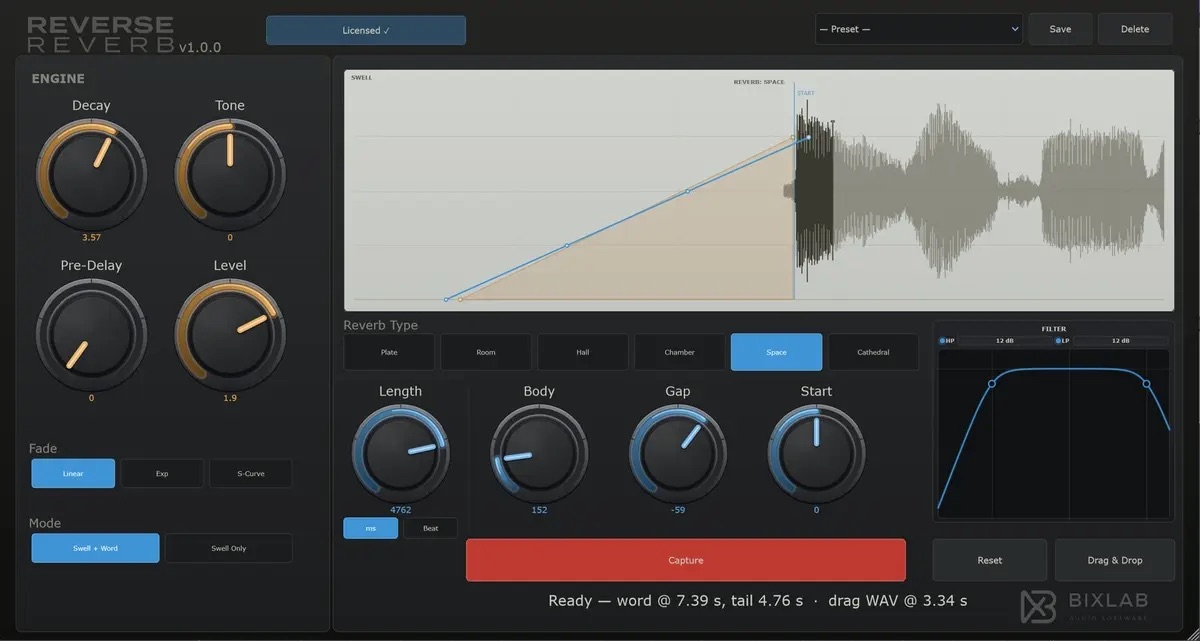
Task: Toggle the LP filter on/off
Action: [x=1063, y=341]
